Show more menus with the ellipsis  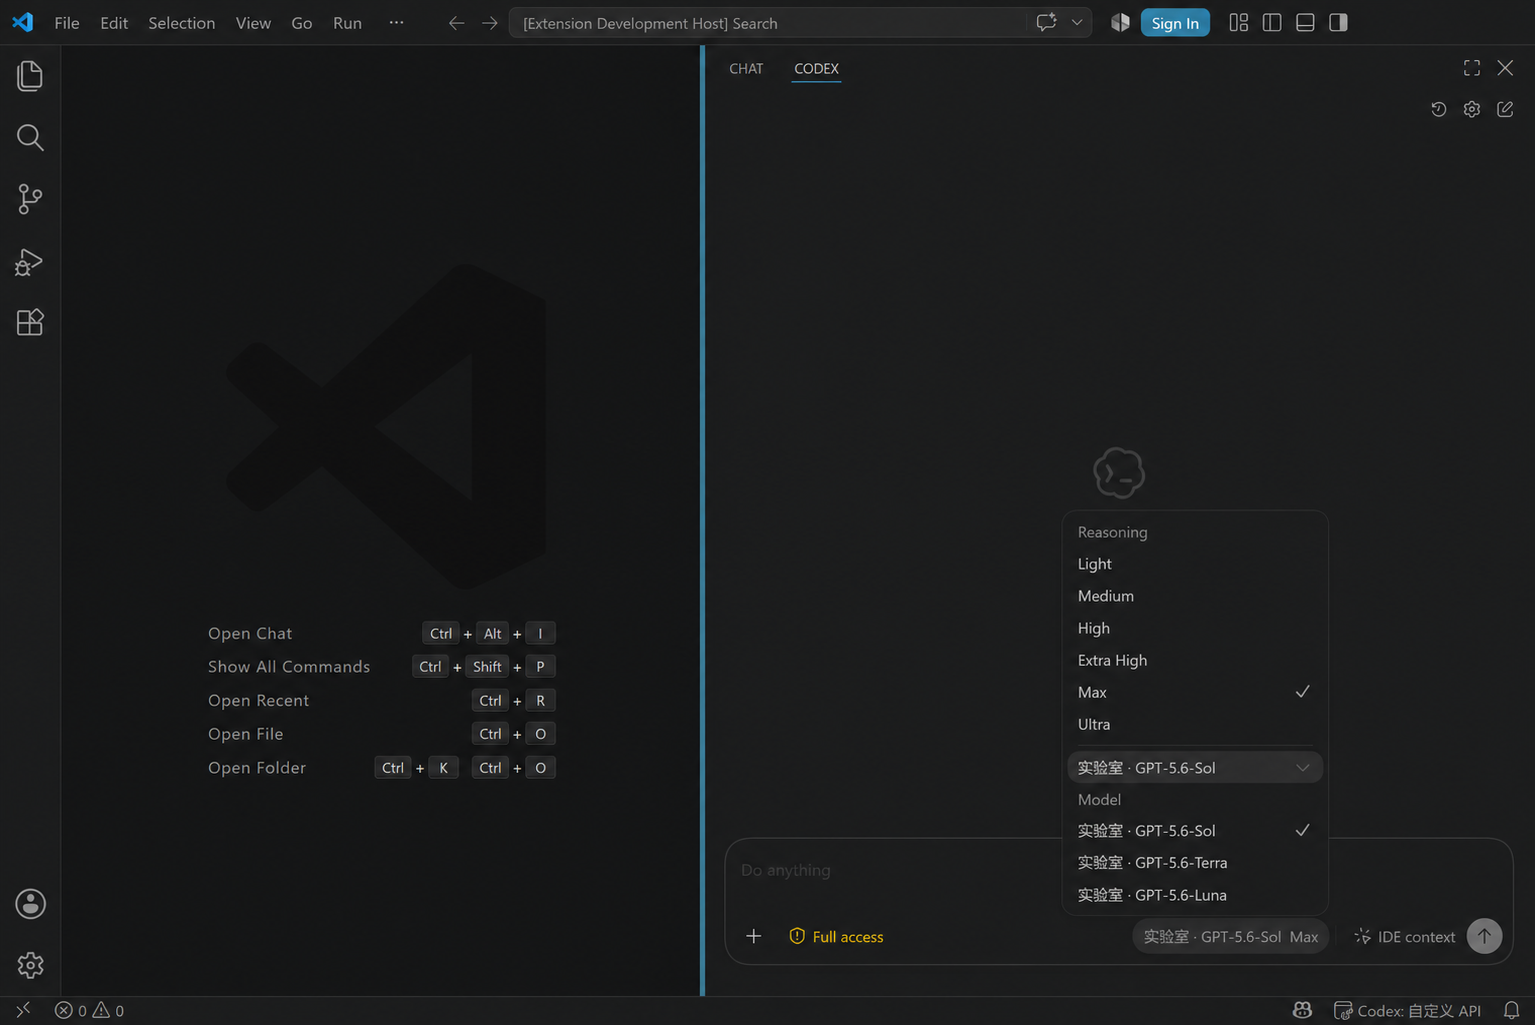396,23
